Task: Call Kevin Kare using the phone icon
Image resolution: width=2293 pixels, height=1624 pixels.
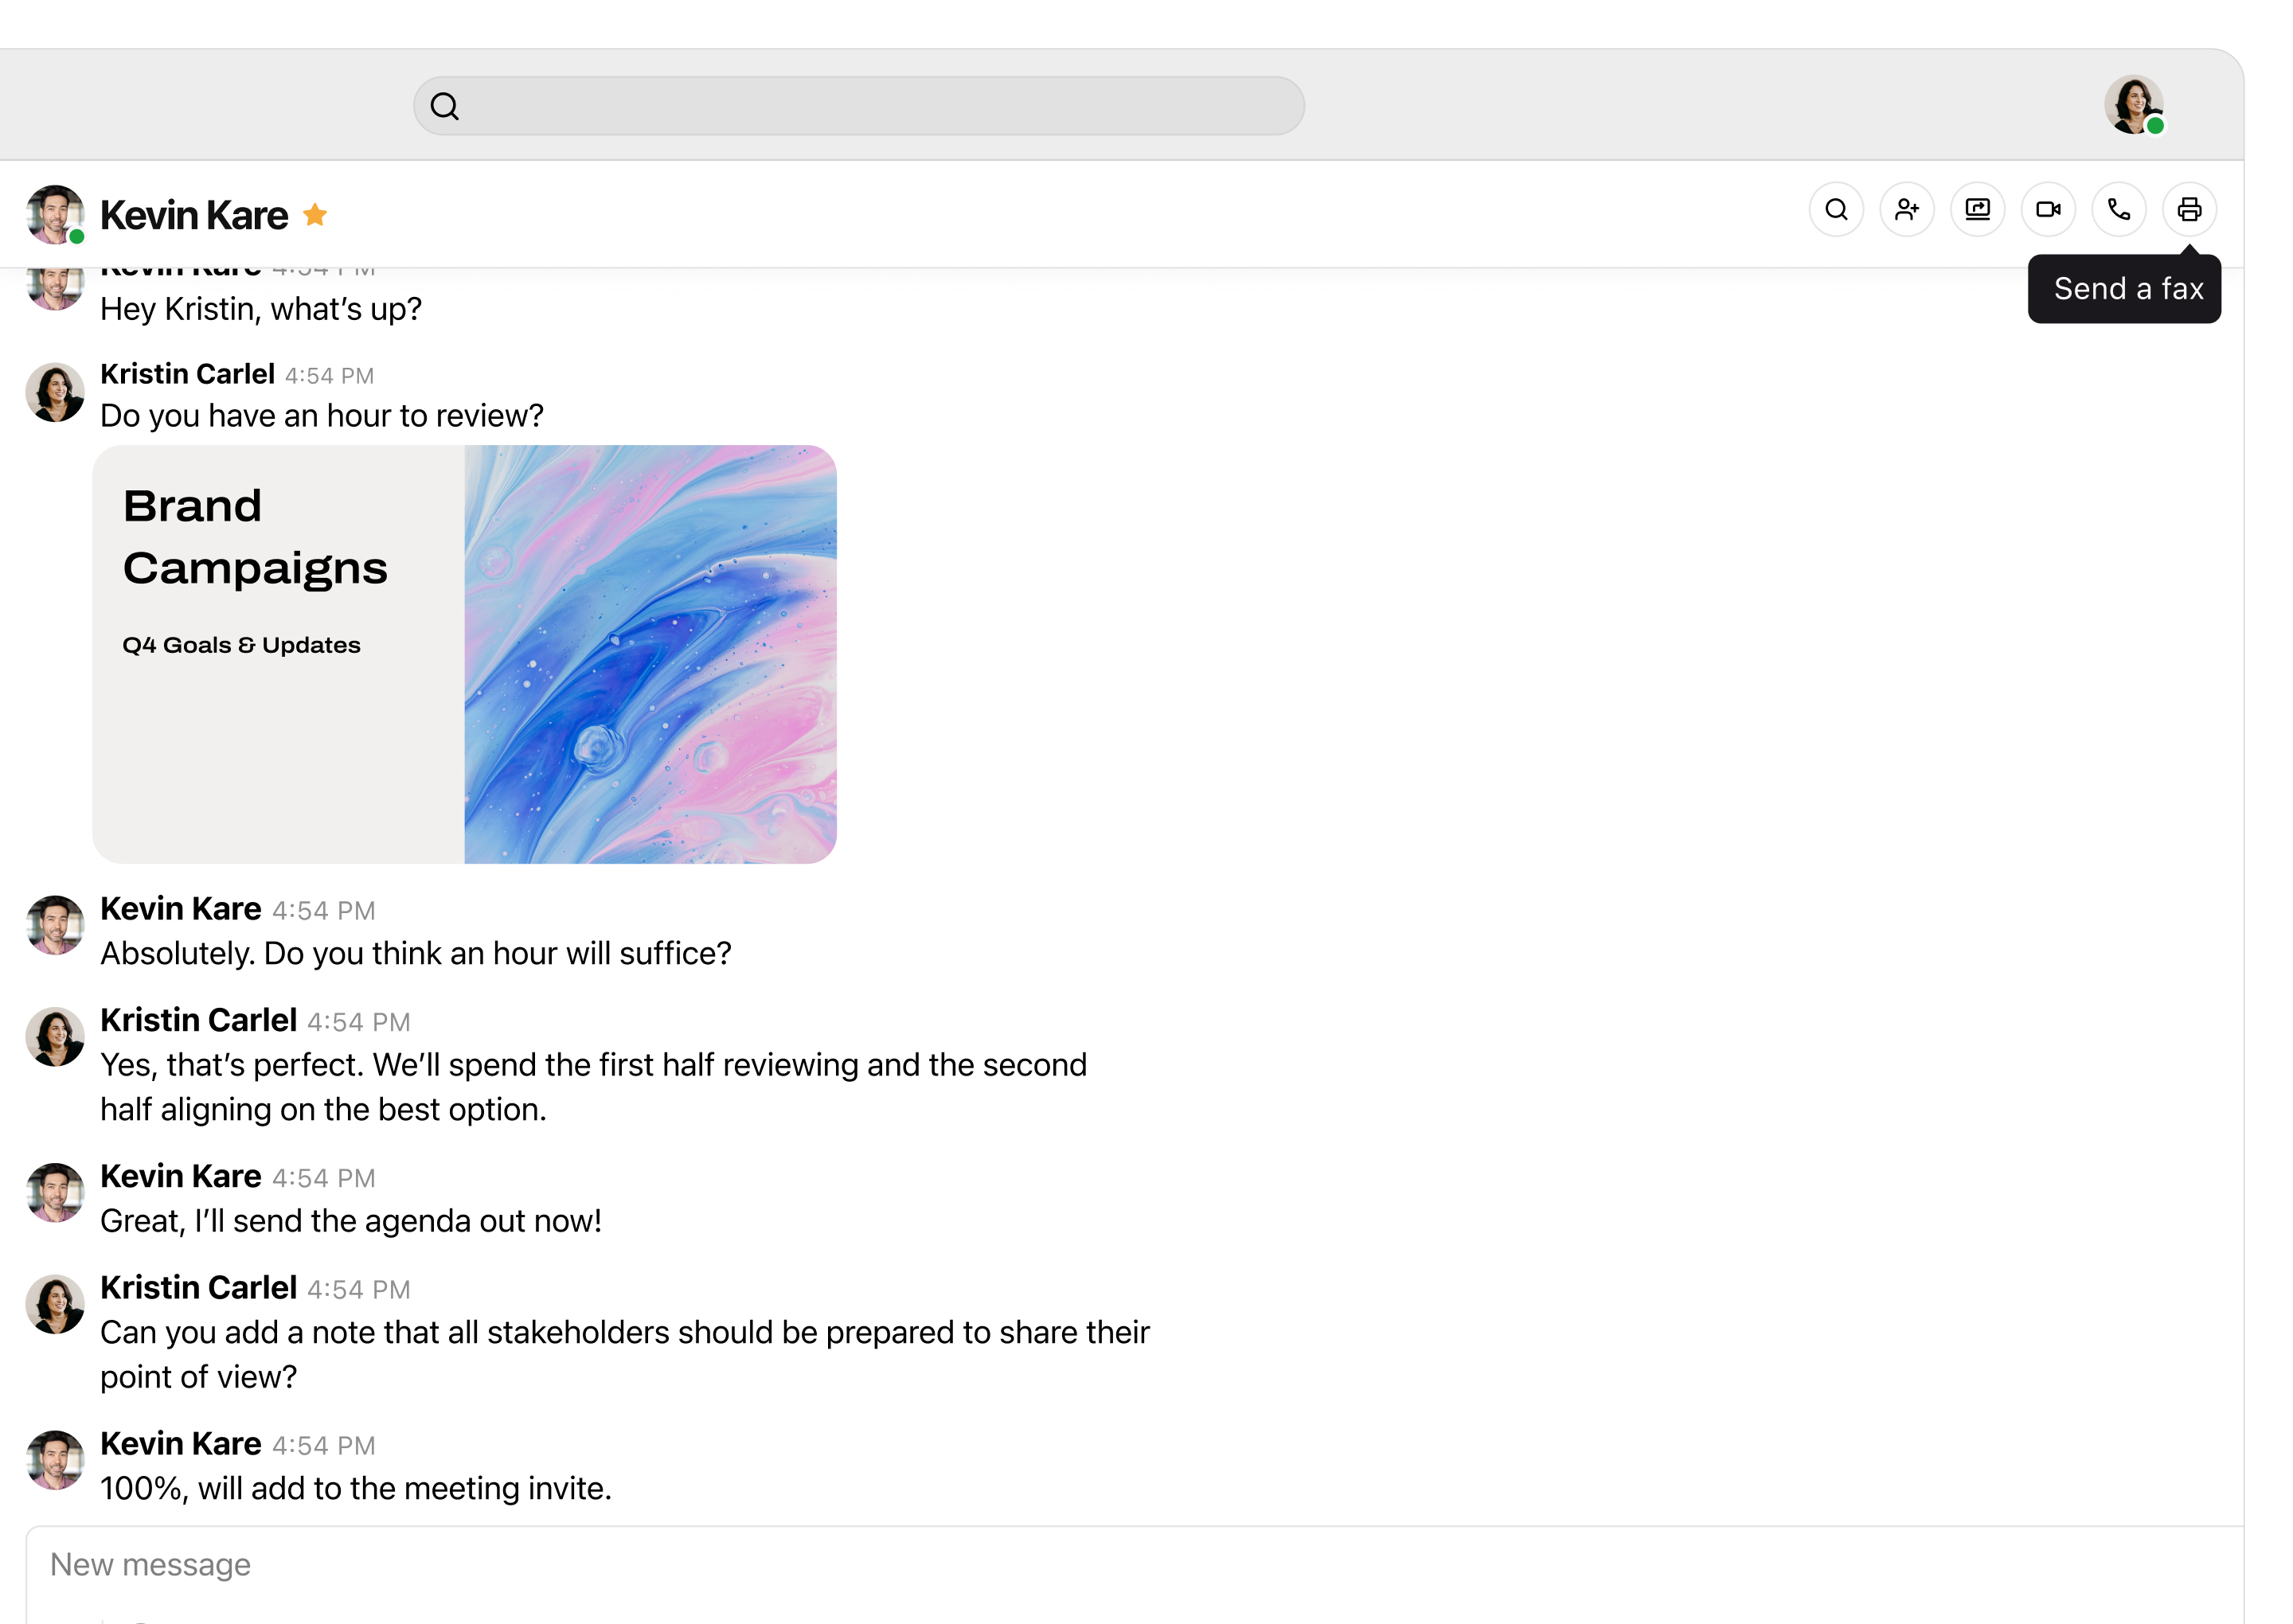Action: (2119, 210)
